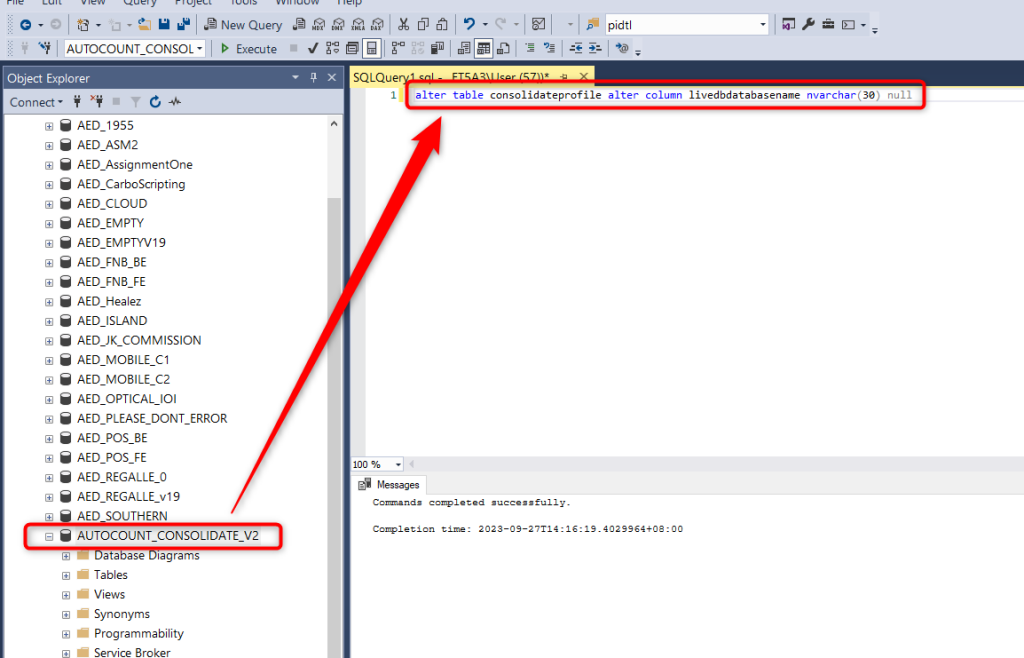1024x658 pixels.
Task: Click the Disconnect icon in Object Explorer
Action: [97, 102]
